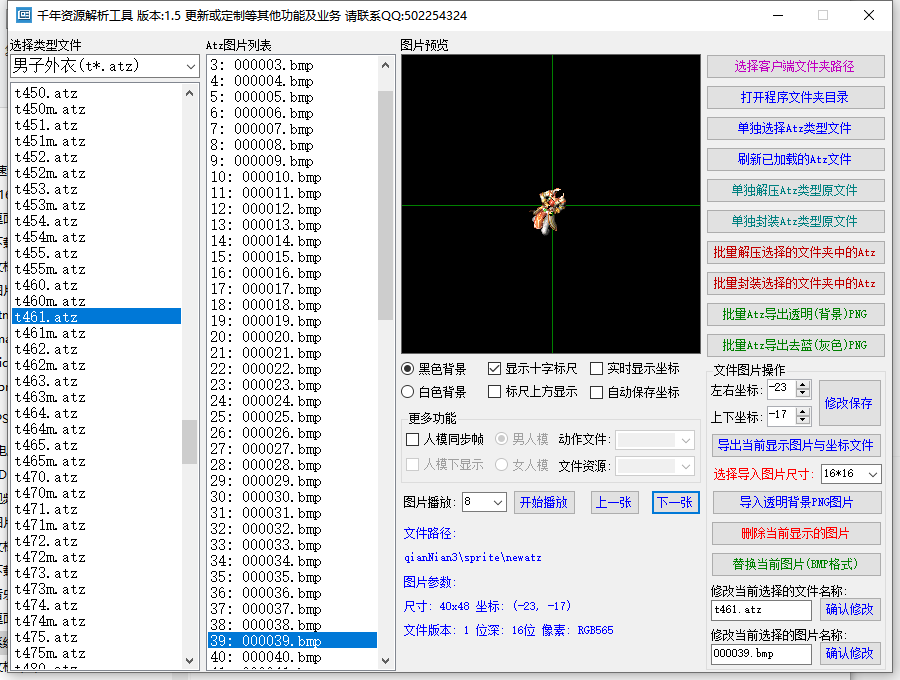
Task: Click 选择客户端文件夹路径 button
Action: pyautogui.click(x=795, y=66)
